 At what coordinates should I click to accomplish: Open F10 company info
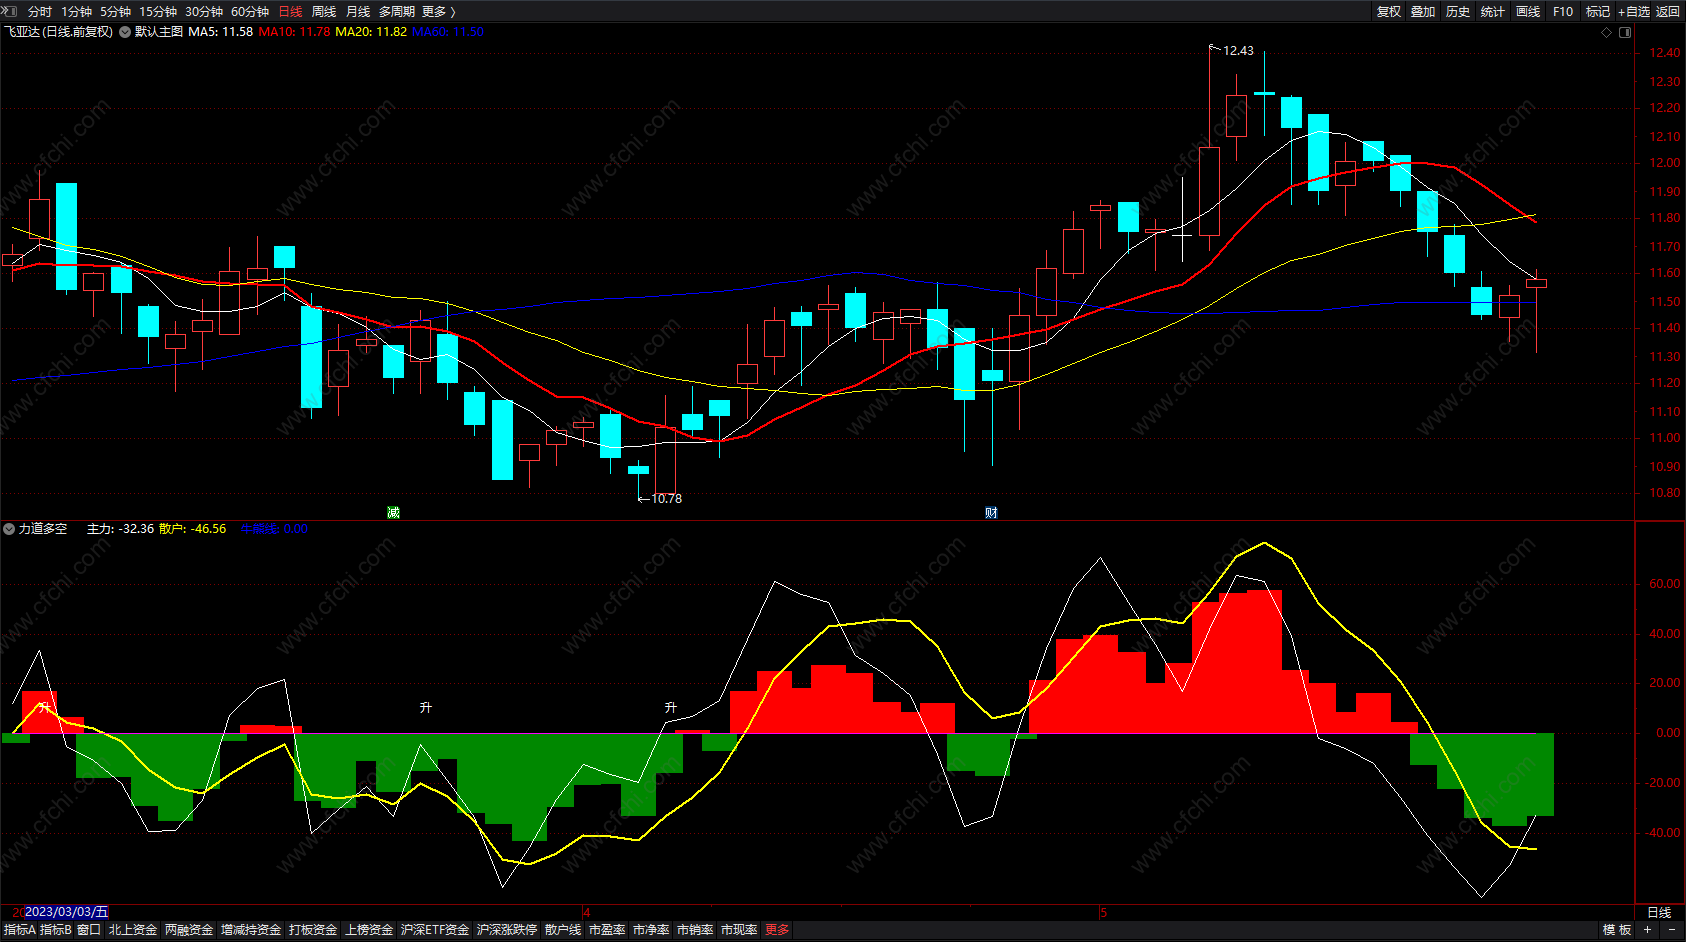[x=1563, y=12]
